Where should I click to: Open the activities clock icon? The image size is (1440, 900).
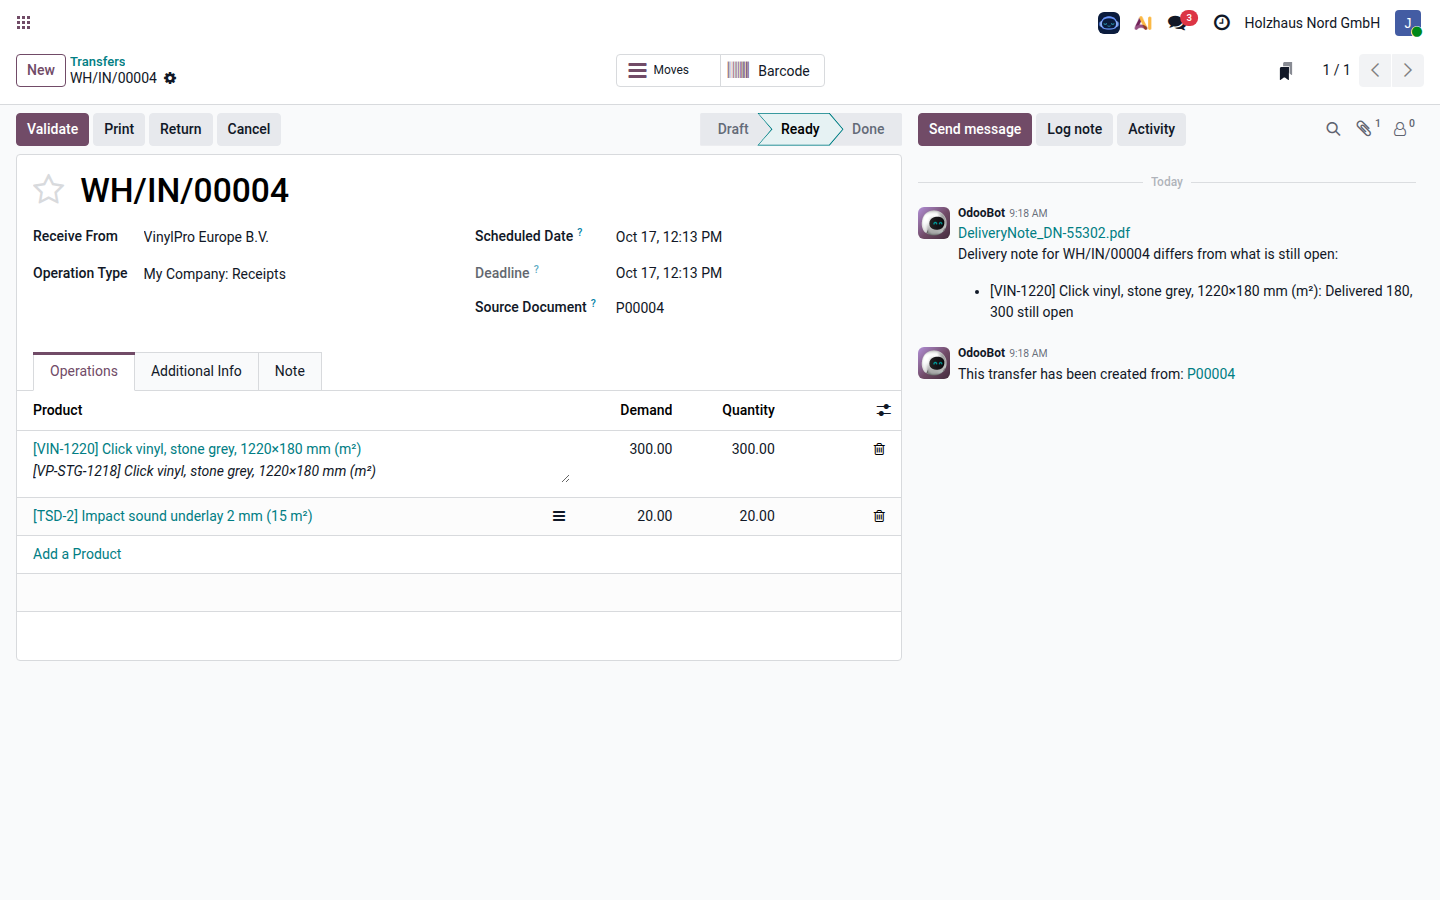coord(1222,22)
